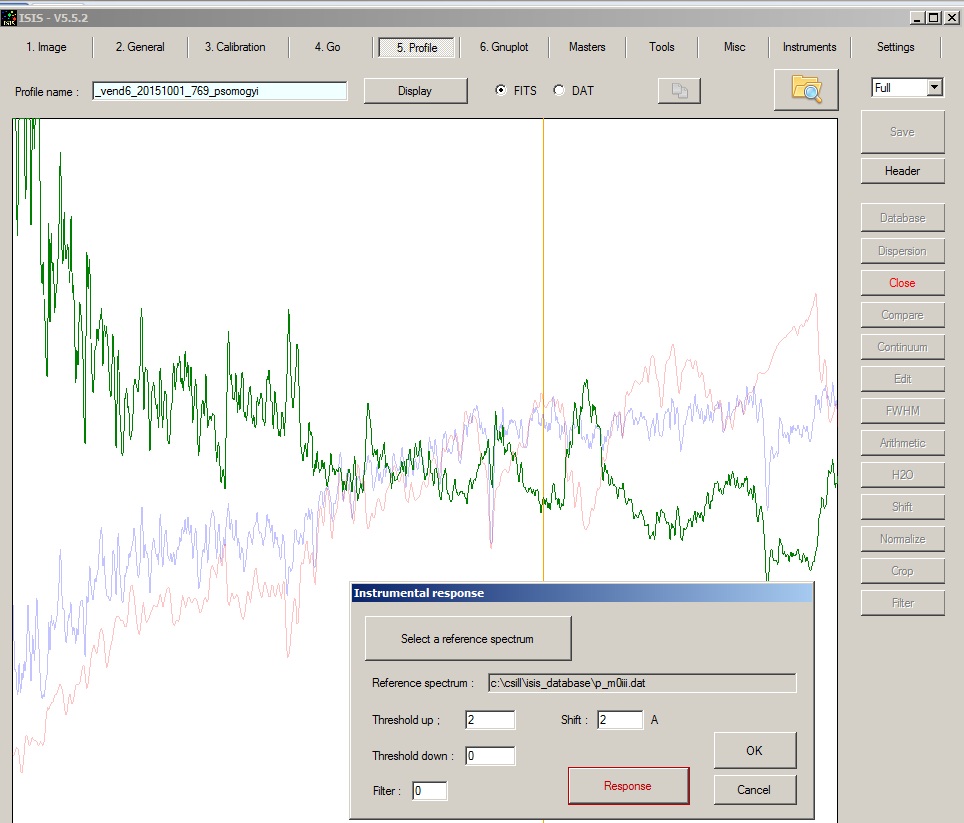Click the Continuum button
Viewport: 964px width, 823px height.
903,347
